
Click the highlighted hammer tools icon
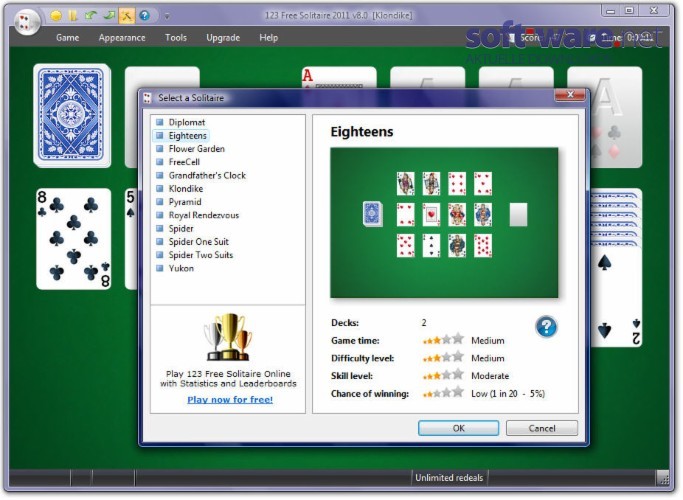click(x=126, y=16)
